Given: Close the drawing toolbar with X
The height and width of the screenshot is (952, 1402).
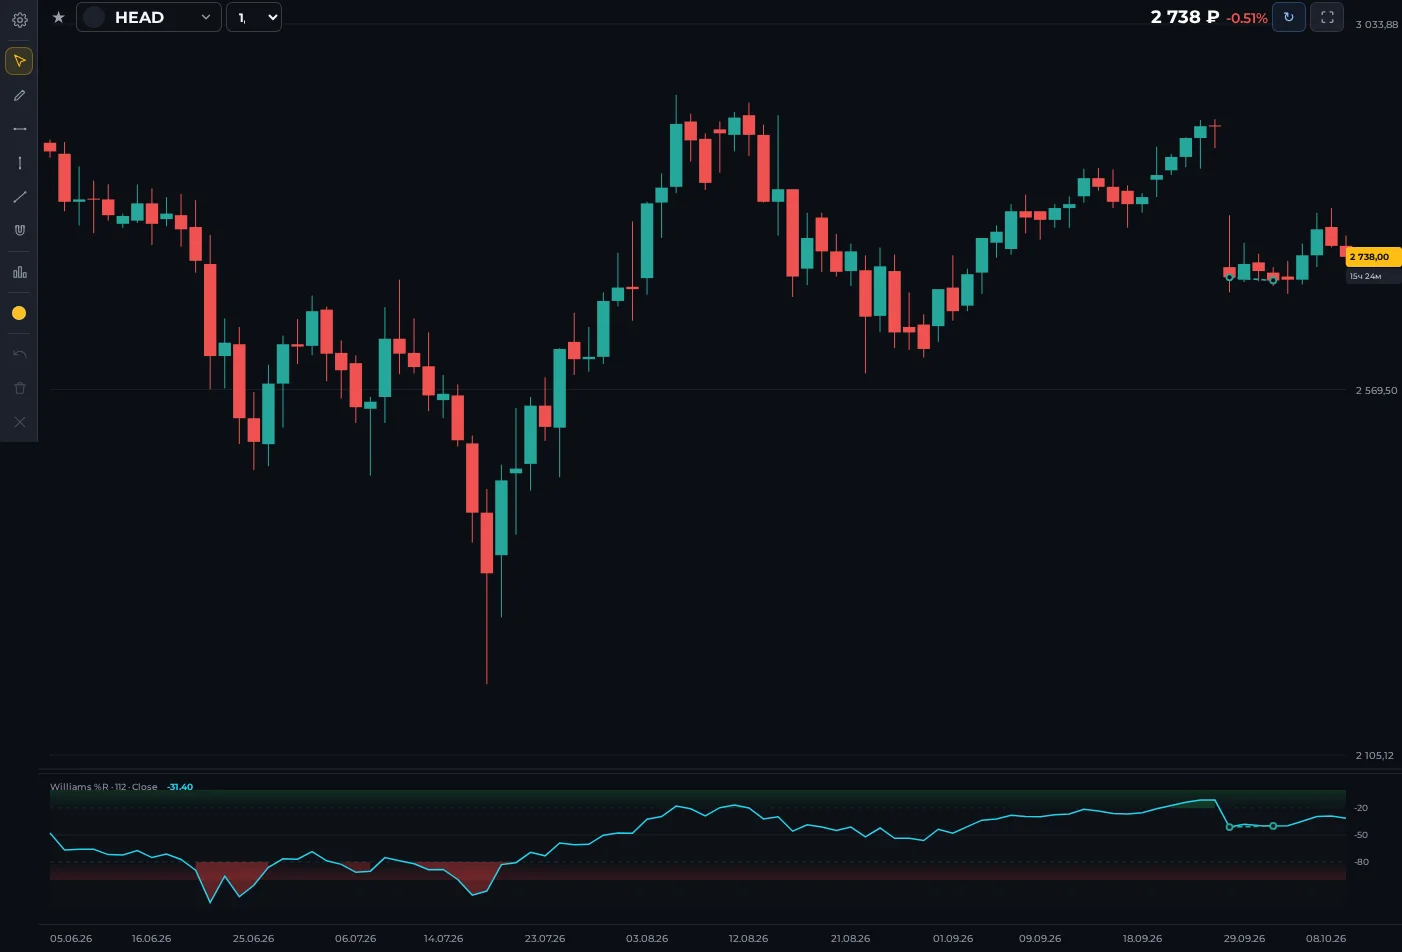Looking at the screenshot, I should [x=19, y=422].
